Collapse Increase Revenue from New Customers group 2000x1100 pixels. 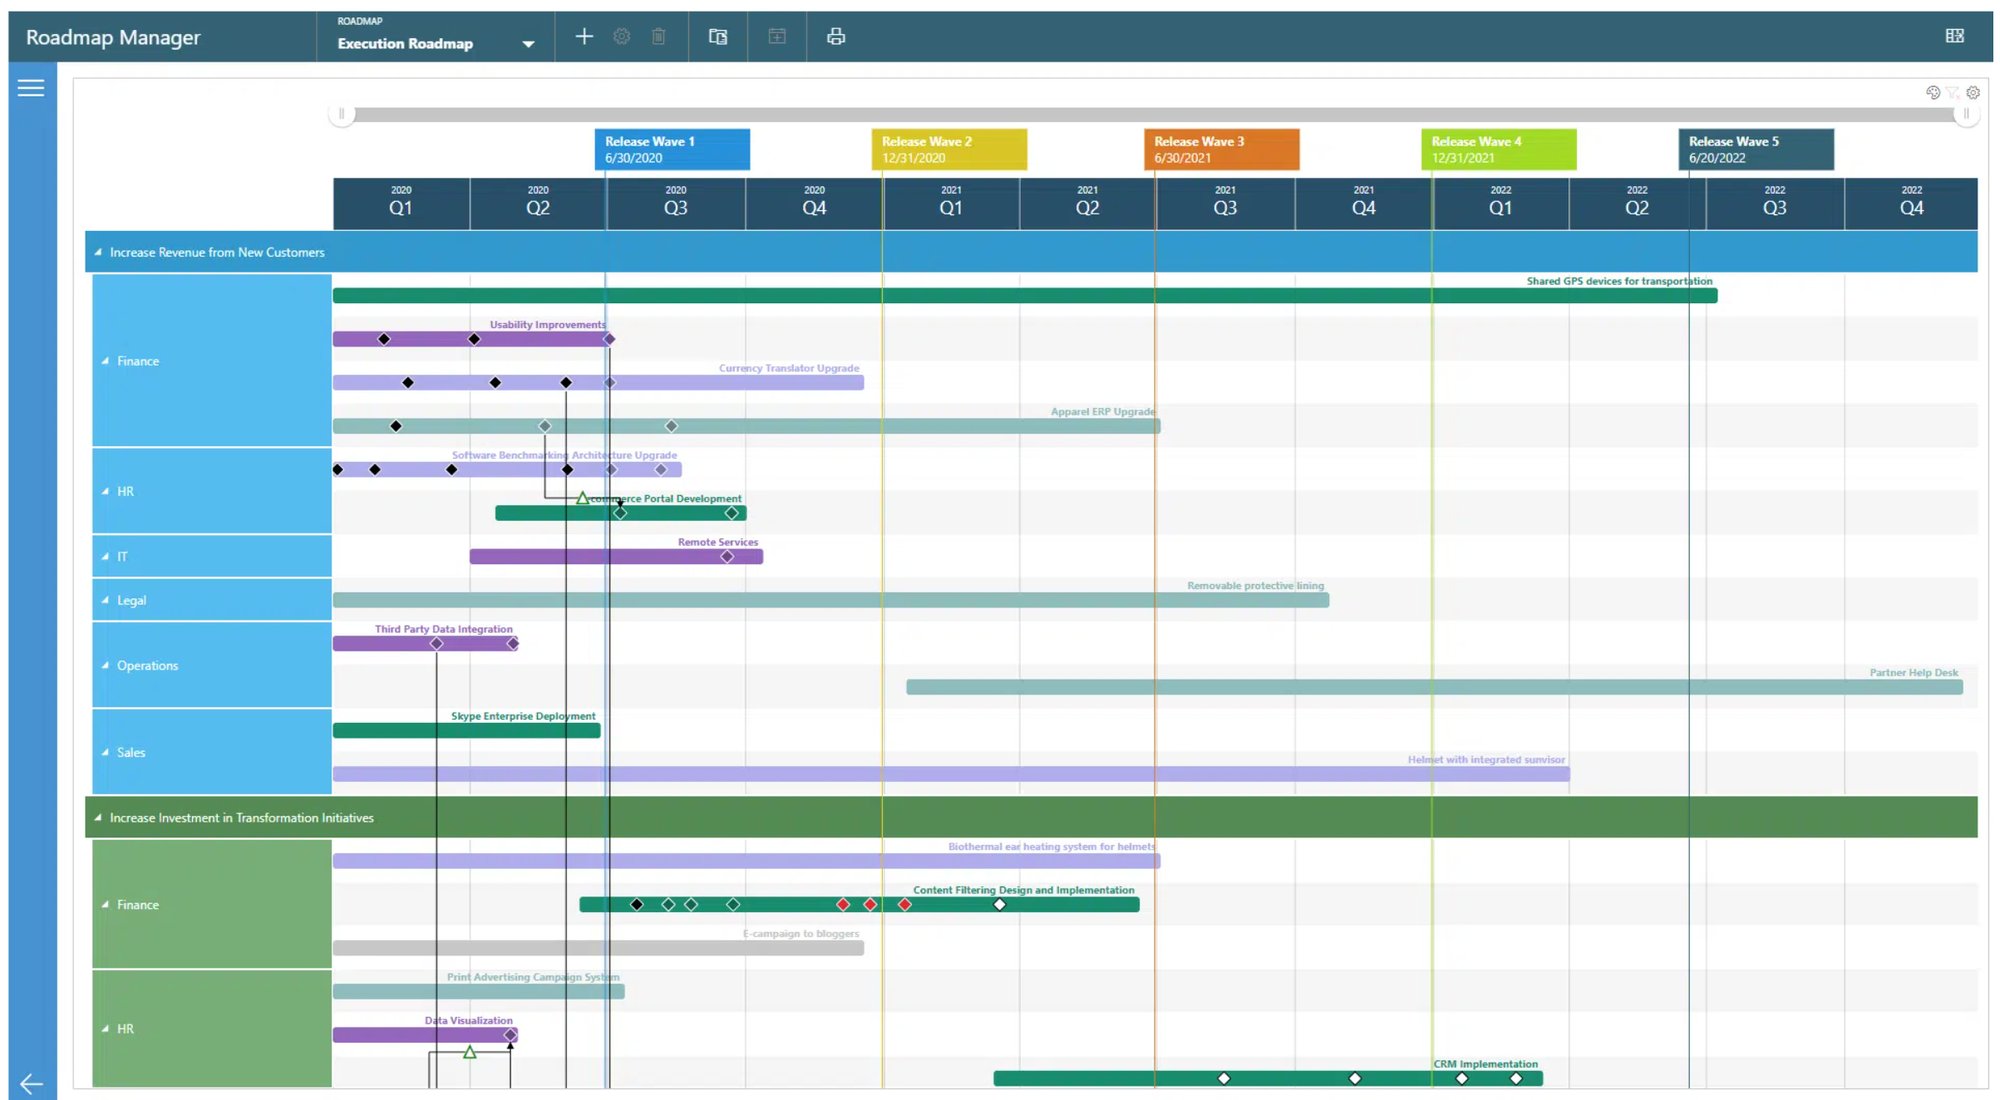(x=98, y=252)
